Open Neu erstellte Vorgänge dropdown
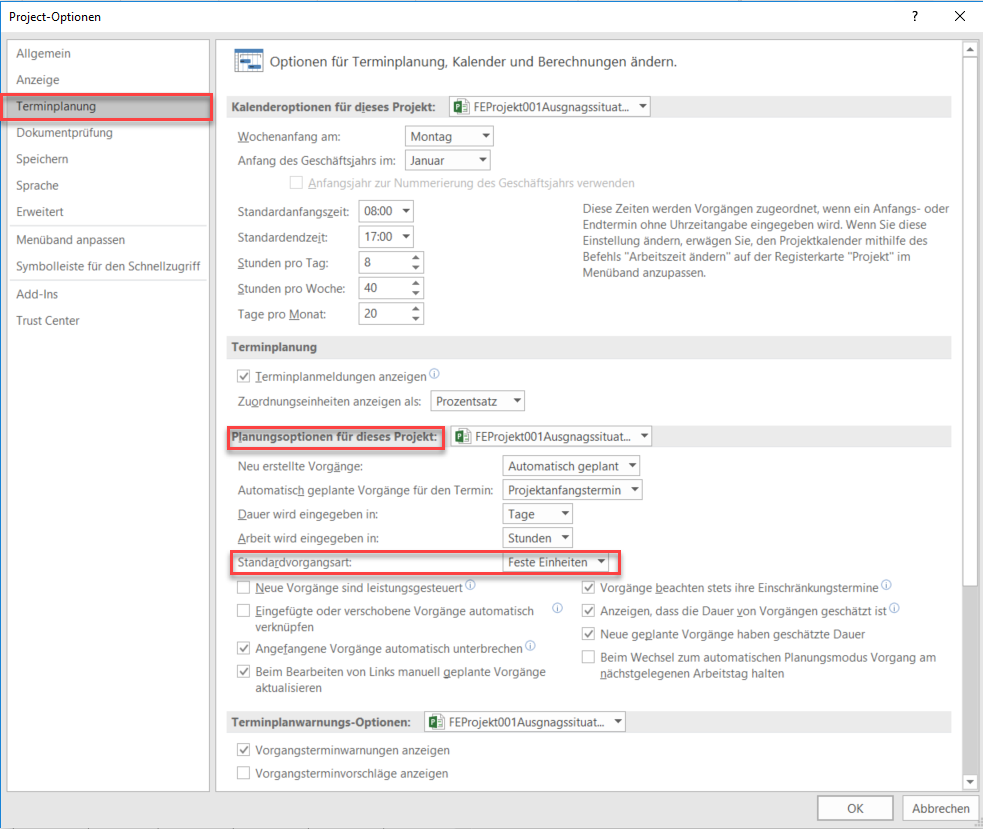983x829 pixels. [x=571, y=466]
